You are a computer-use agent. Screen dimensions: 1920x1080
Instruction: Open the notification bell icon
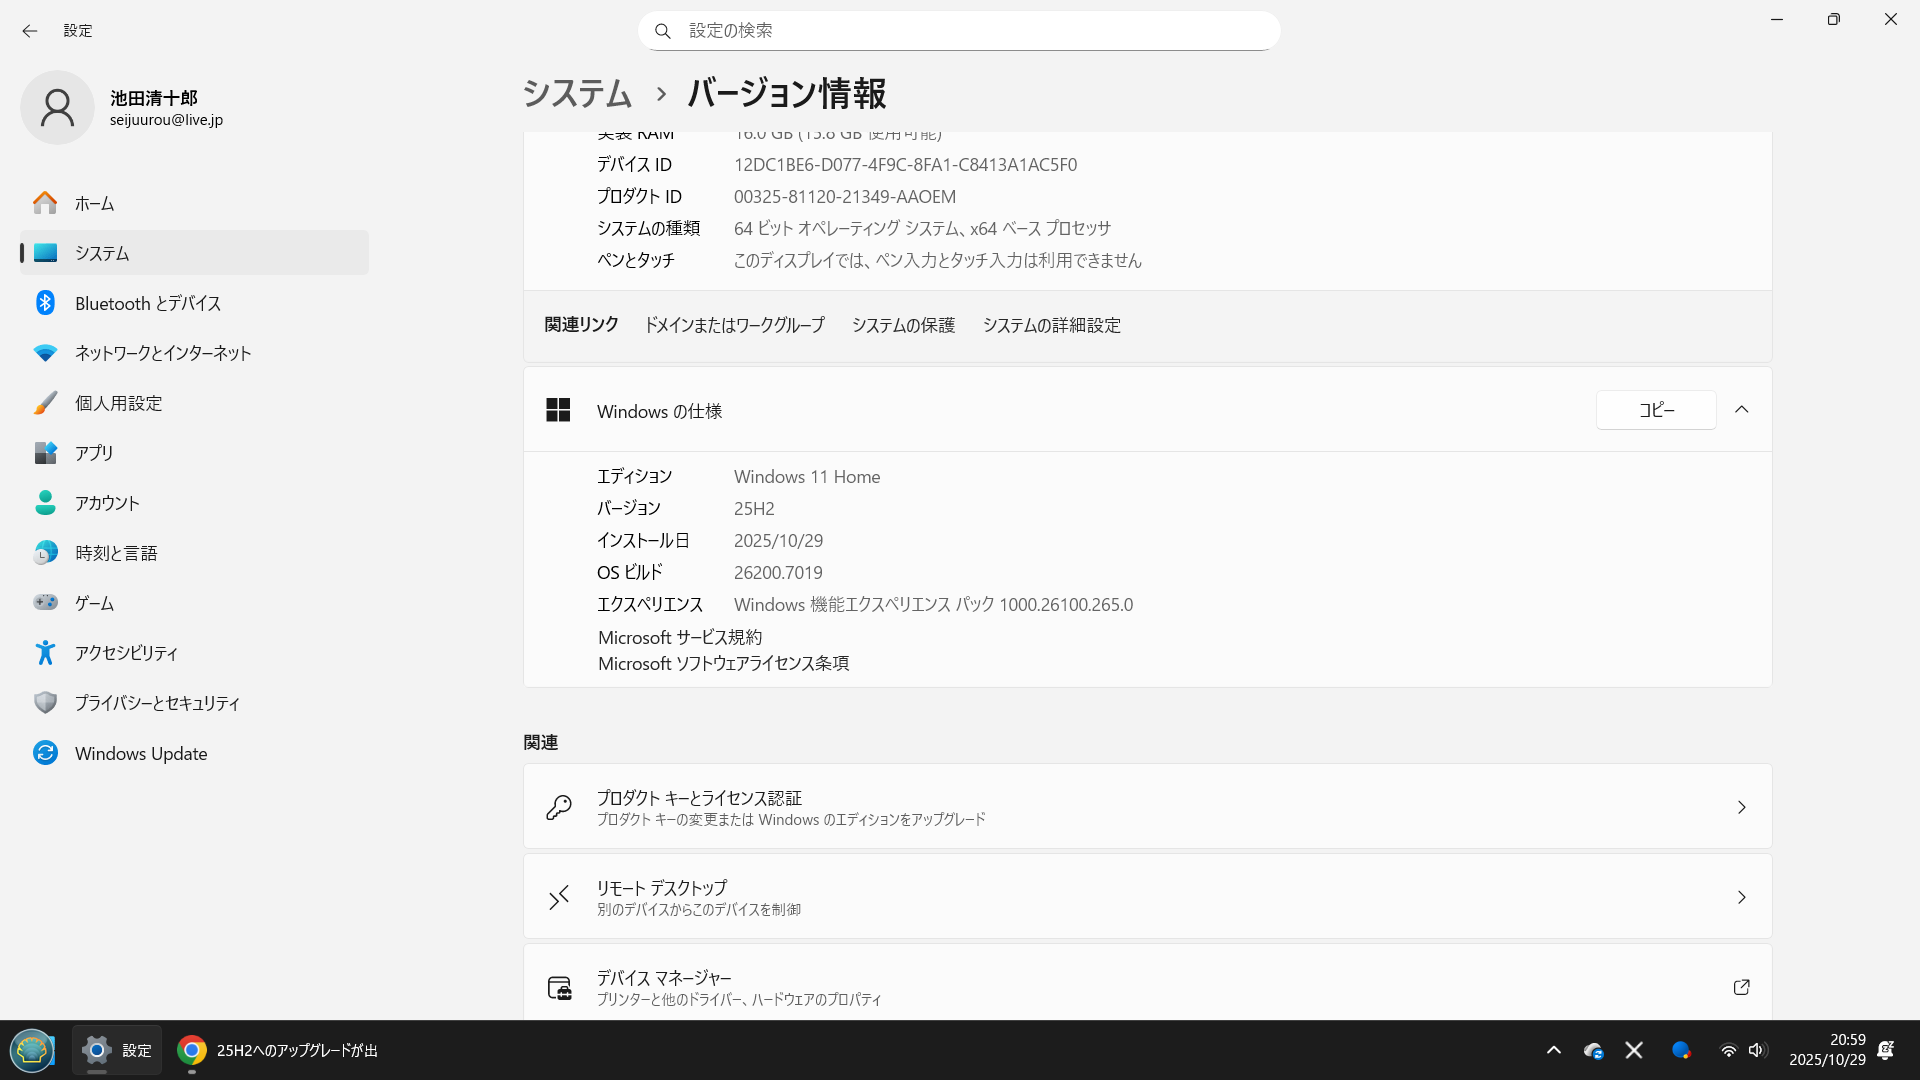click(1886, 1050)
